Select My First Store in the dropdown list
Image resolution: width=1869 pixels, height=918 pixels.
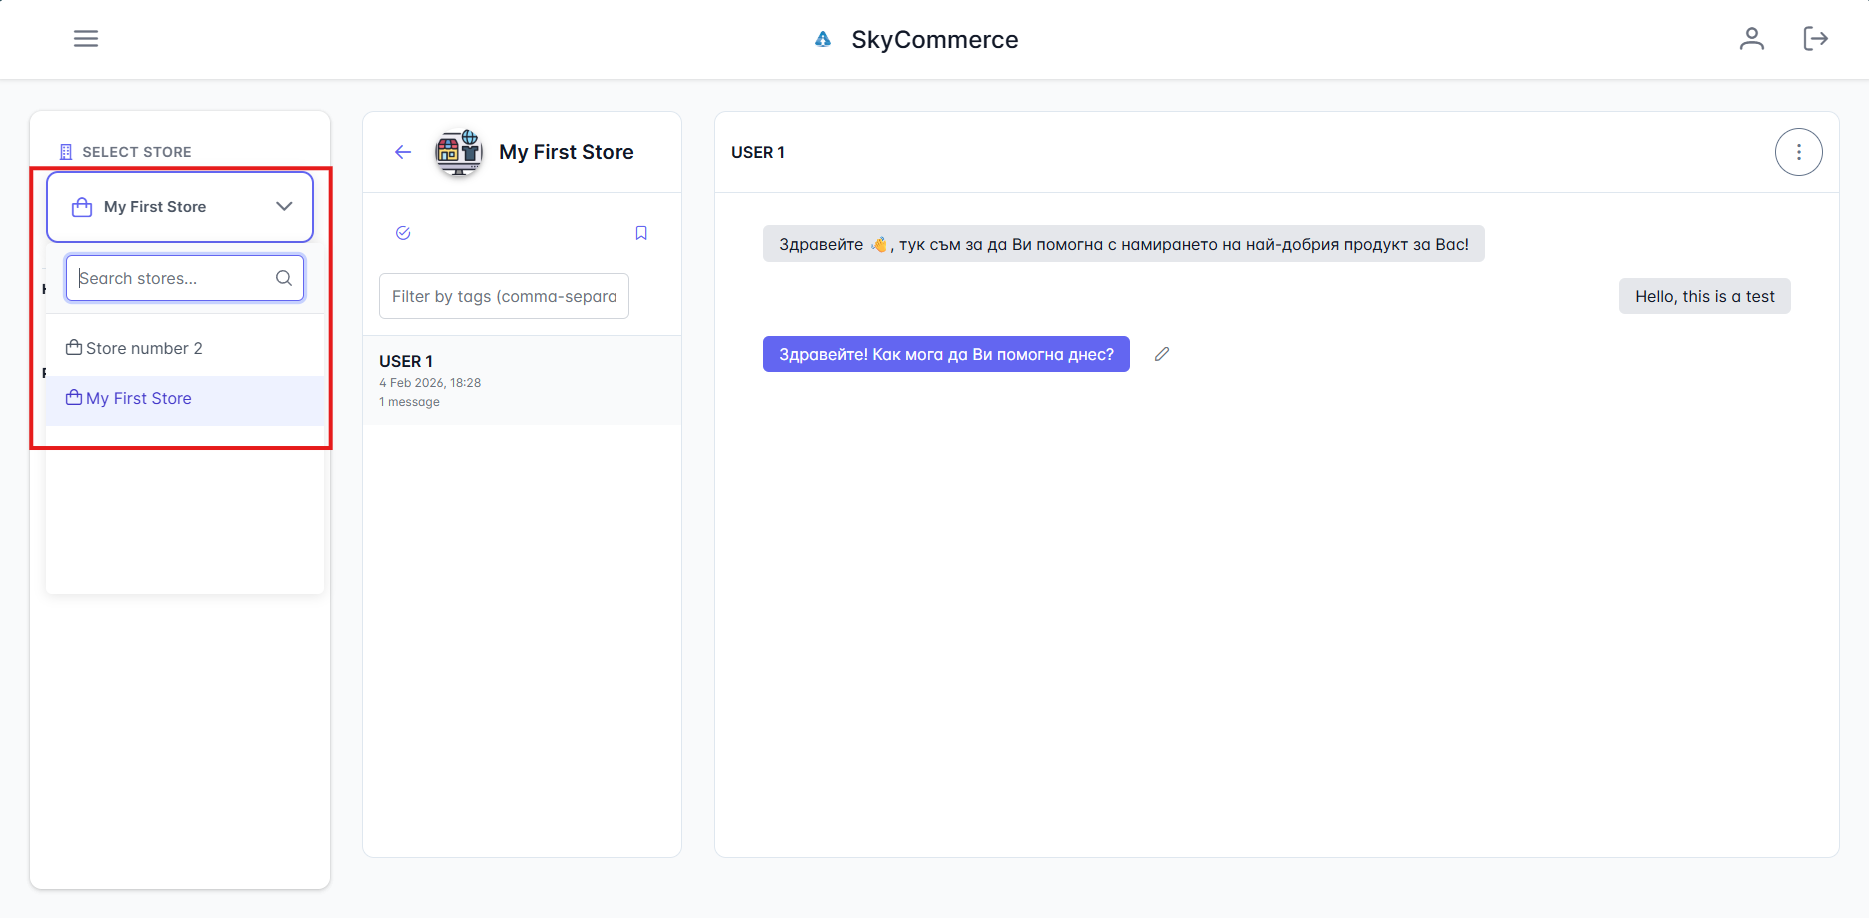[x=185, y=399]
